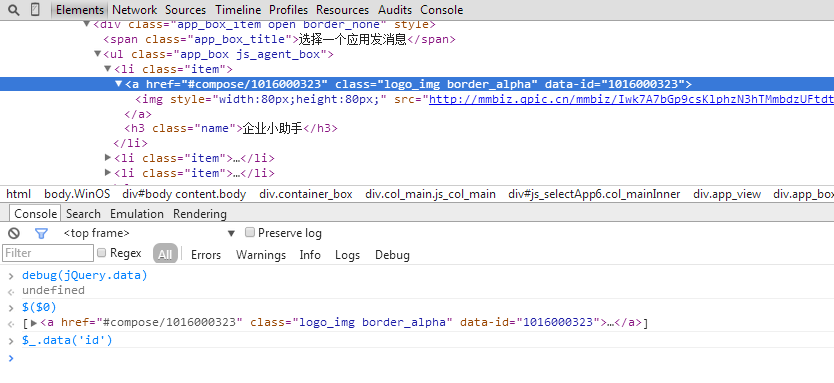Open the Resources tab

point(343,10)
